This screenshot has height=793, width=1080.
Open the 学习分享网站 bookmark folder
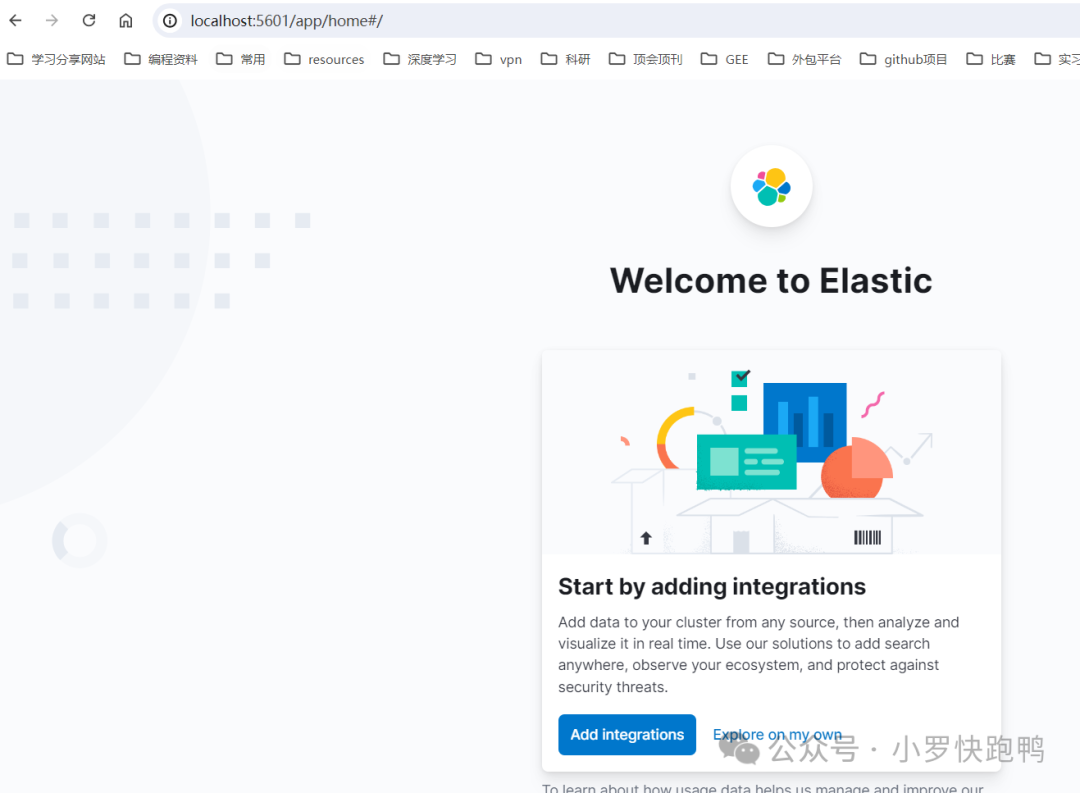pos(56,59)
